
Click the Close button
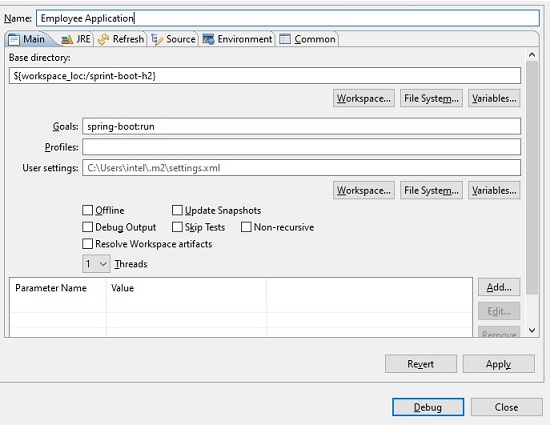click(x=507, y=407)
